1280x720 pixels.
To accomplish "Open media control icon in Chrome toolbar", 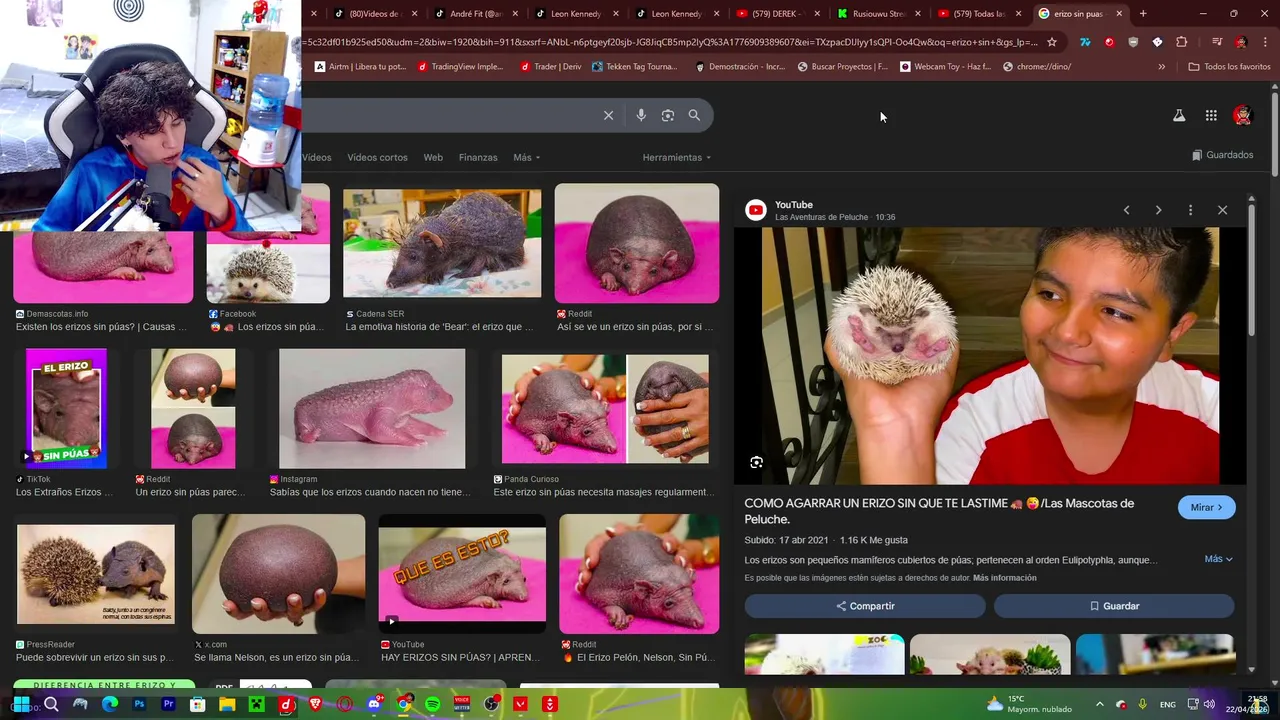I will (x=1216, y=42).
